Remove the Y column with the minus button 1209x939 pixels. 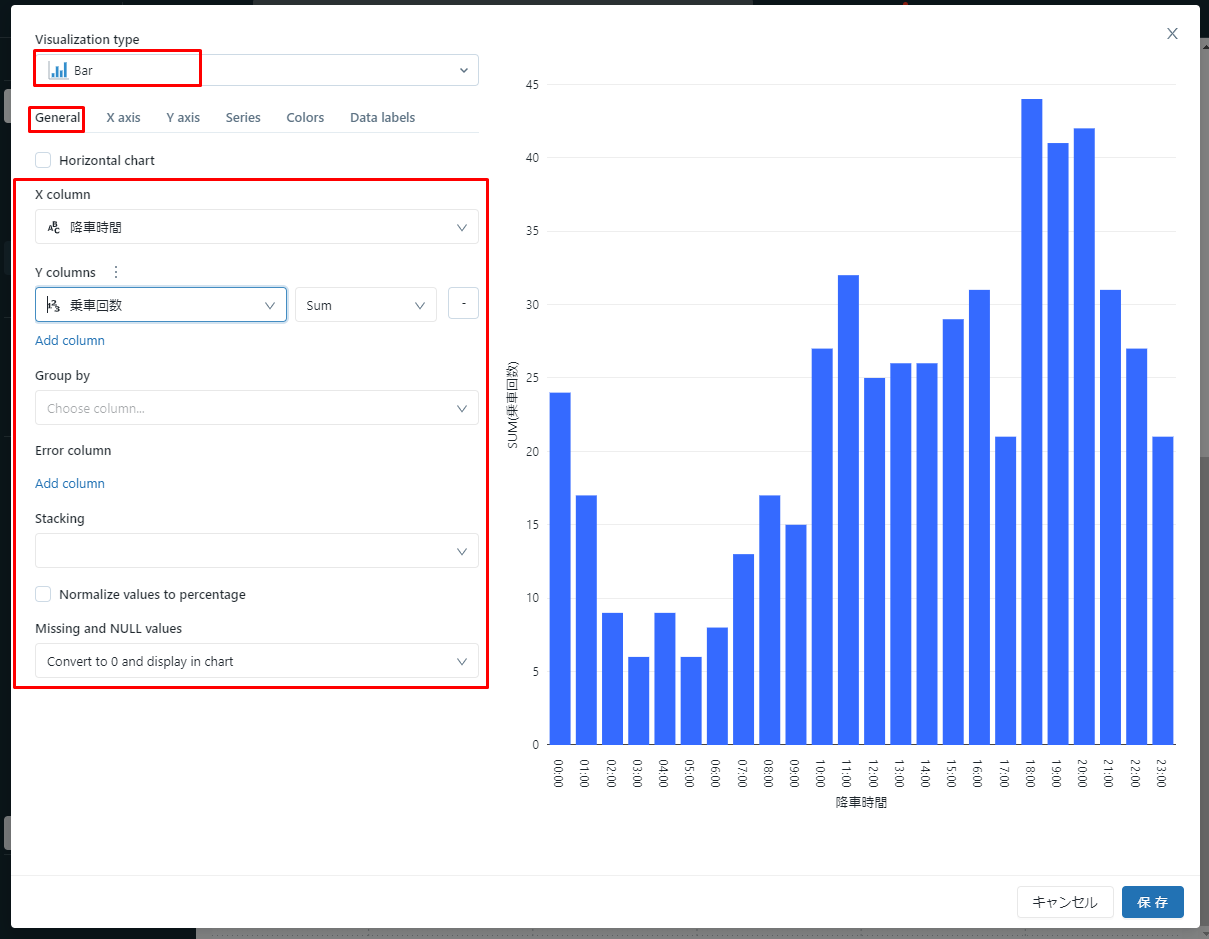[463, 304]
